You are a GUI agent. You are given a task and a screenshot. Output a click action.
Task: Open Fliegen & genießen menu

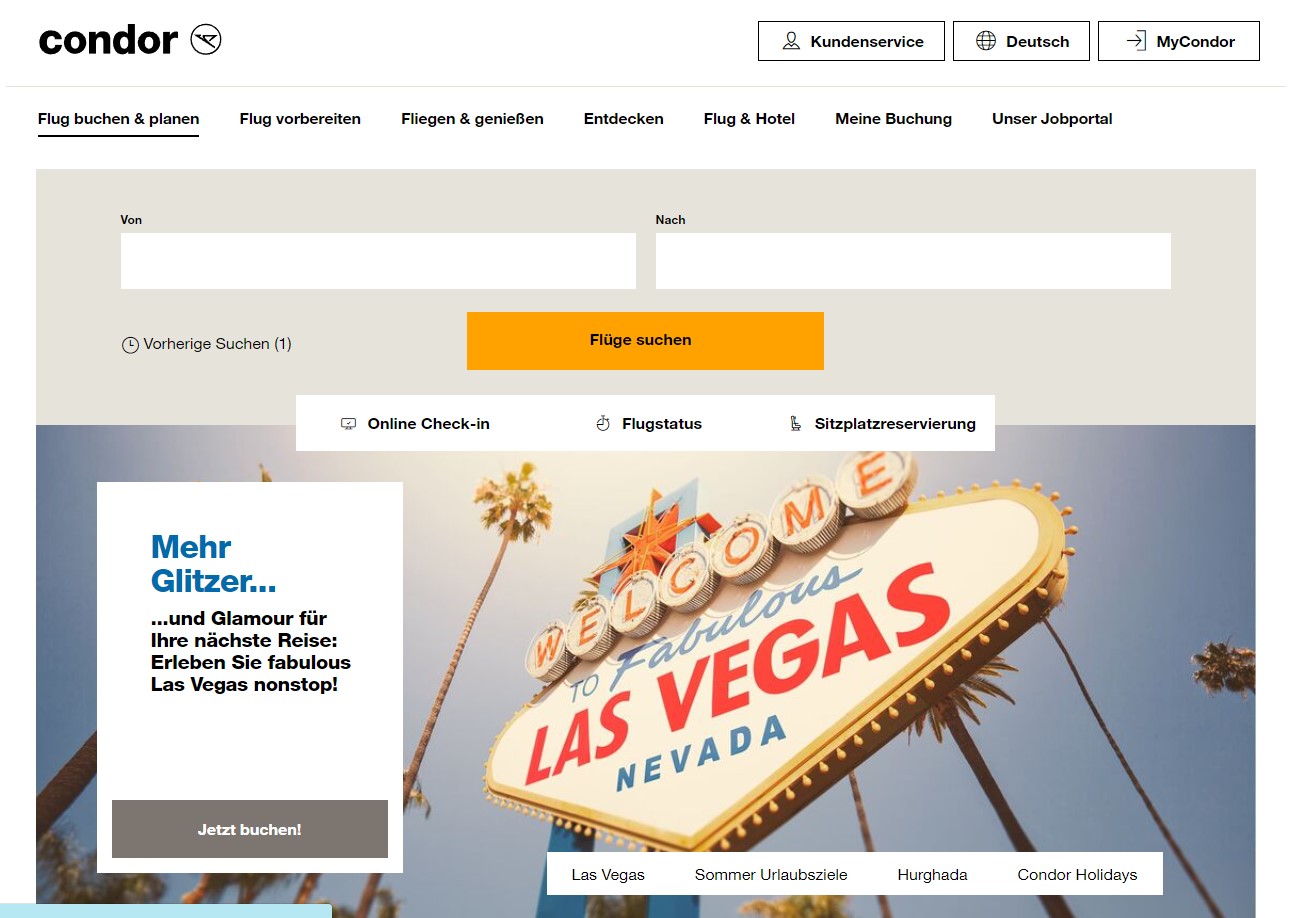tap(472, 119)
